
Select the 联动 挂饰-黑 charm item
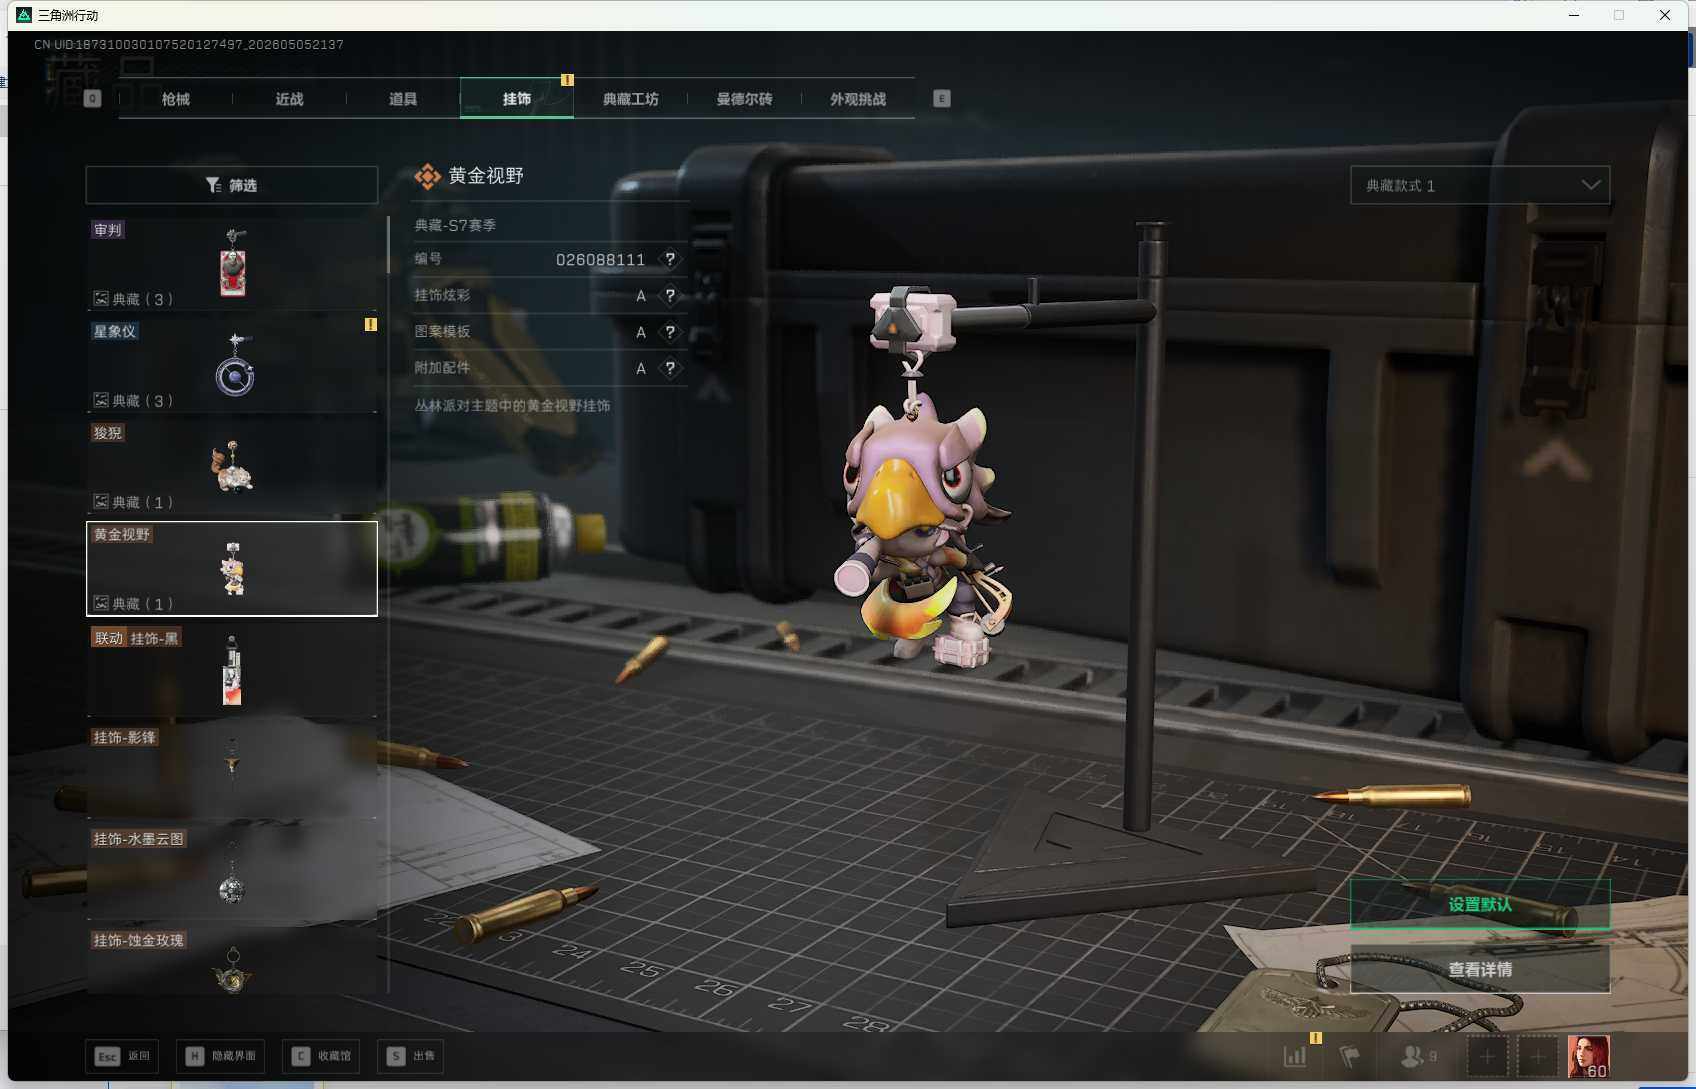232,670
